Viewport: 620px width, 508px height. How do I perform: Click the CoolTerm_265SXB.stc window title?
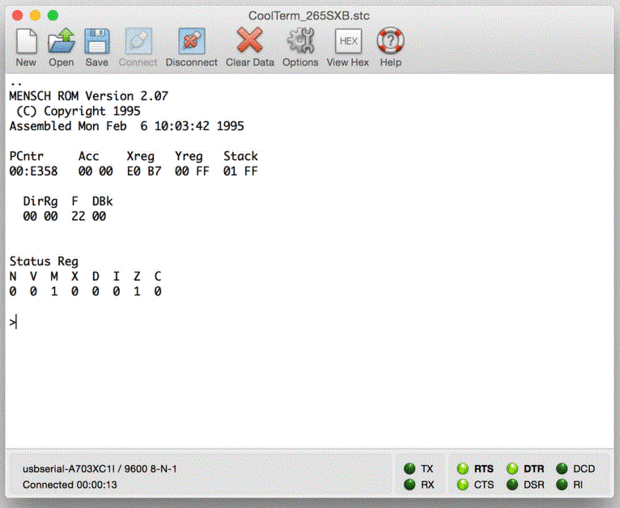pos(309,16)
